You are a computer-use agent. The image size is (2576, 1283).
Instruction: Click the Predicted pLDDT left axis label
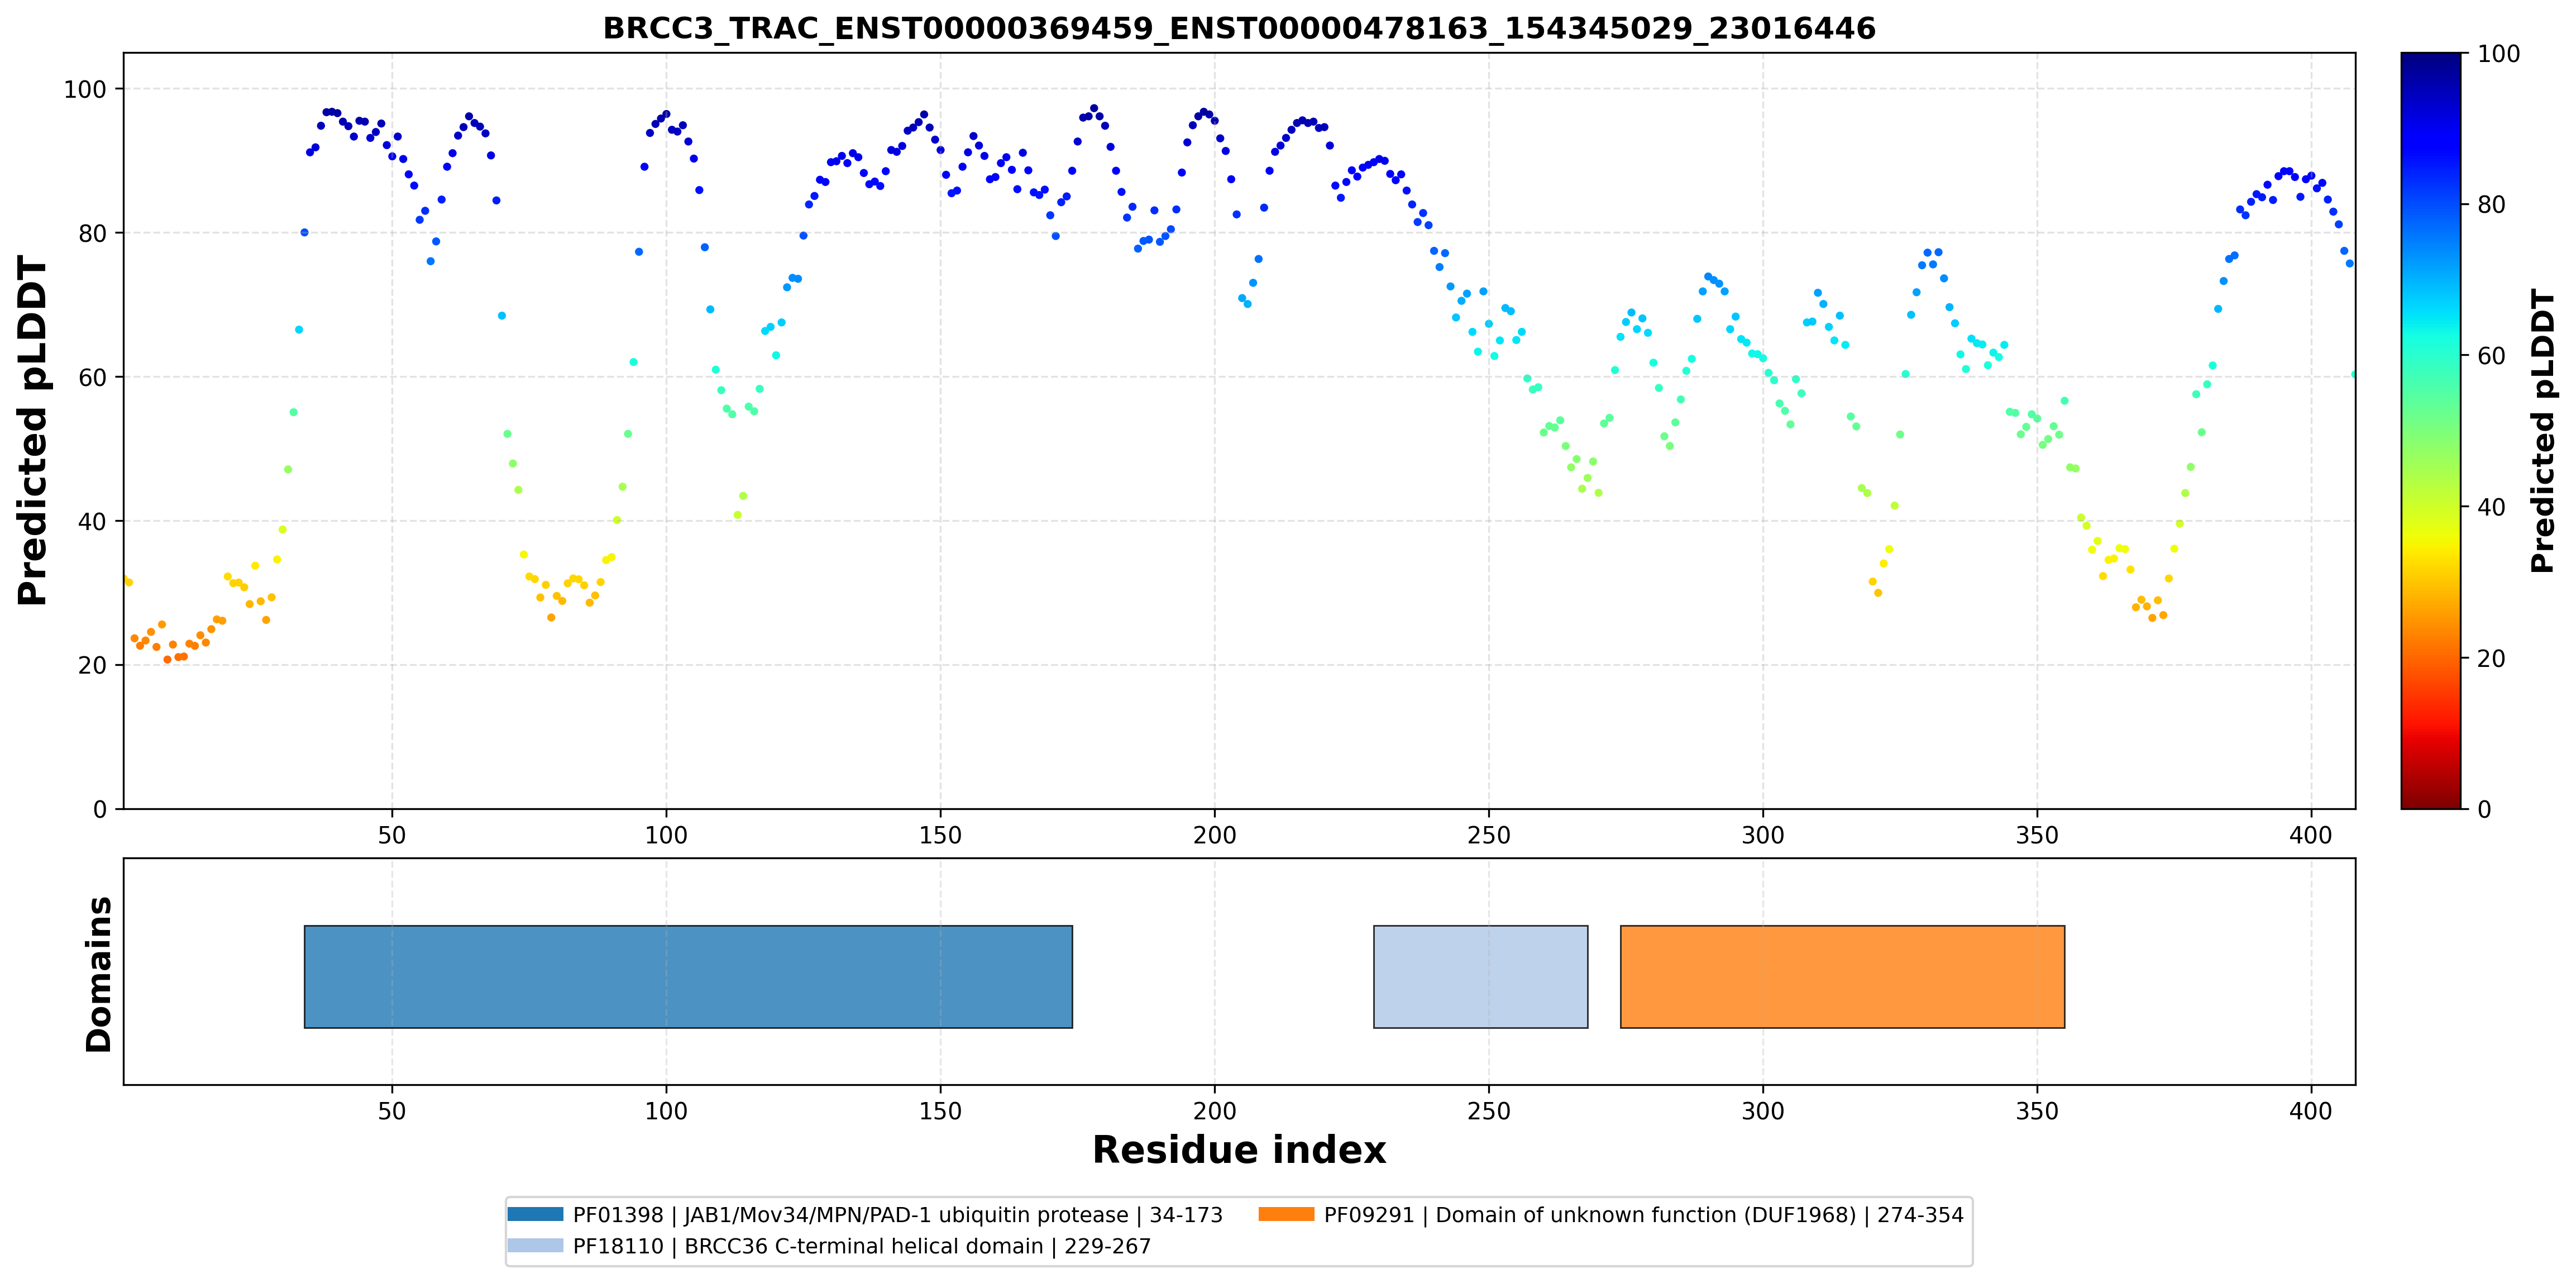pos(32,431)
